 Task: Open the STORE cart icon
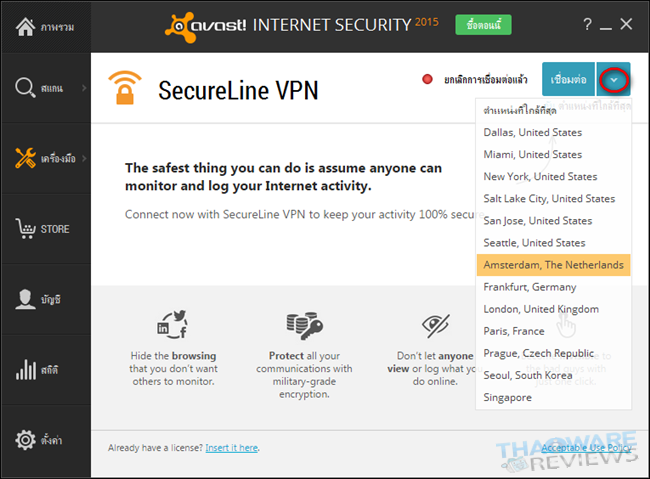27,229
